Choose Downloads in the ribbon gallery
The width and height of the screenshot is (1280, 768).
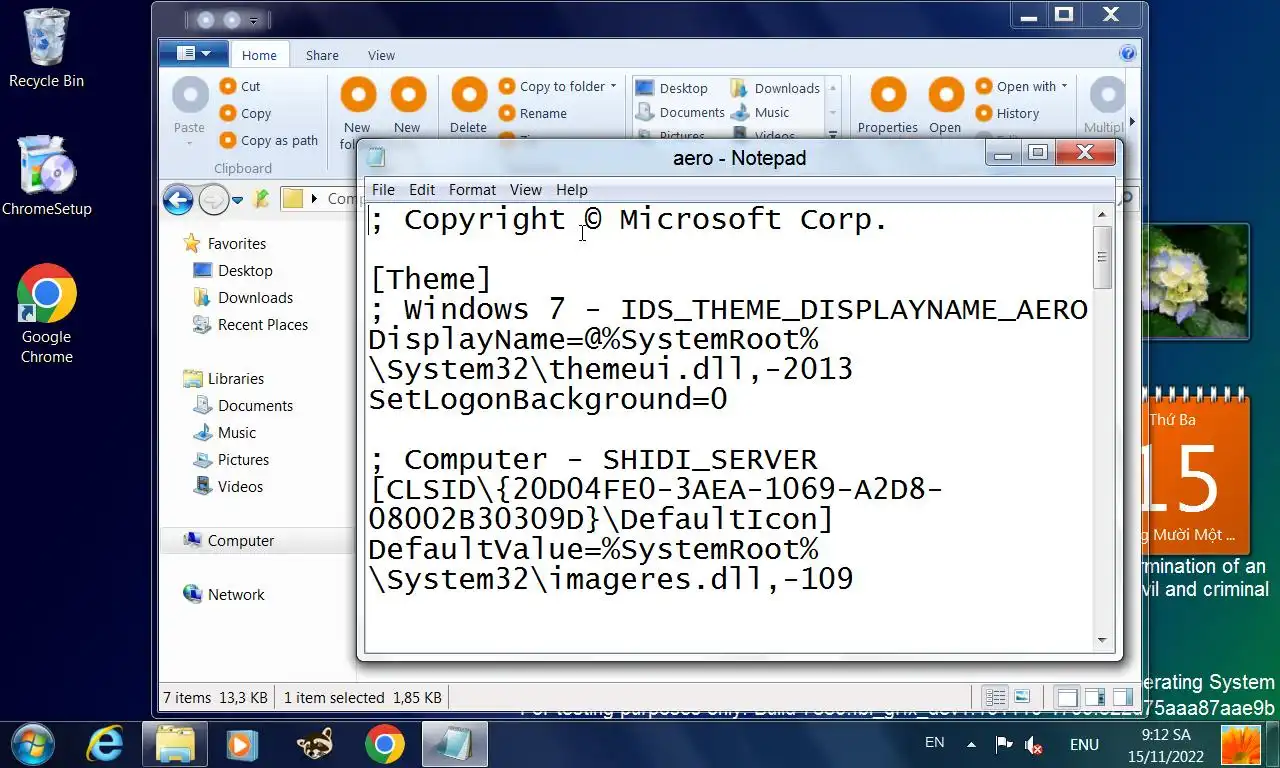(x=775, y=88)
